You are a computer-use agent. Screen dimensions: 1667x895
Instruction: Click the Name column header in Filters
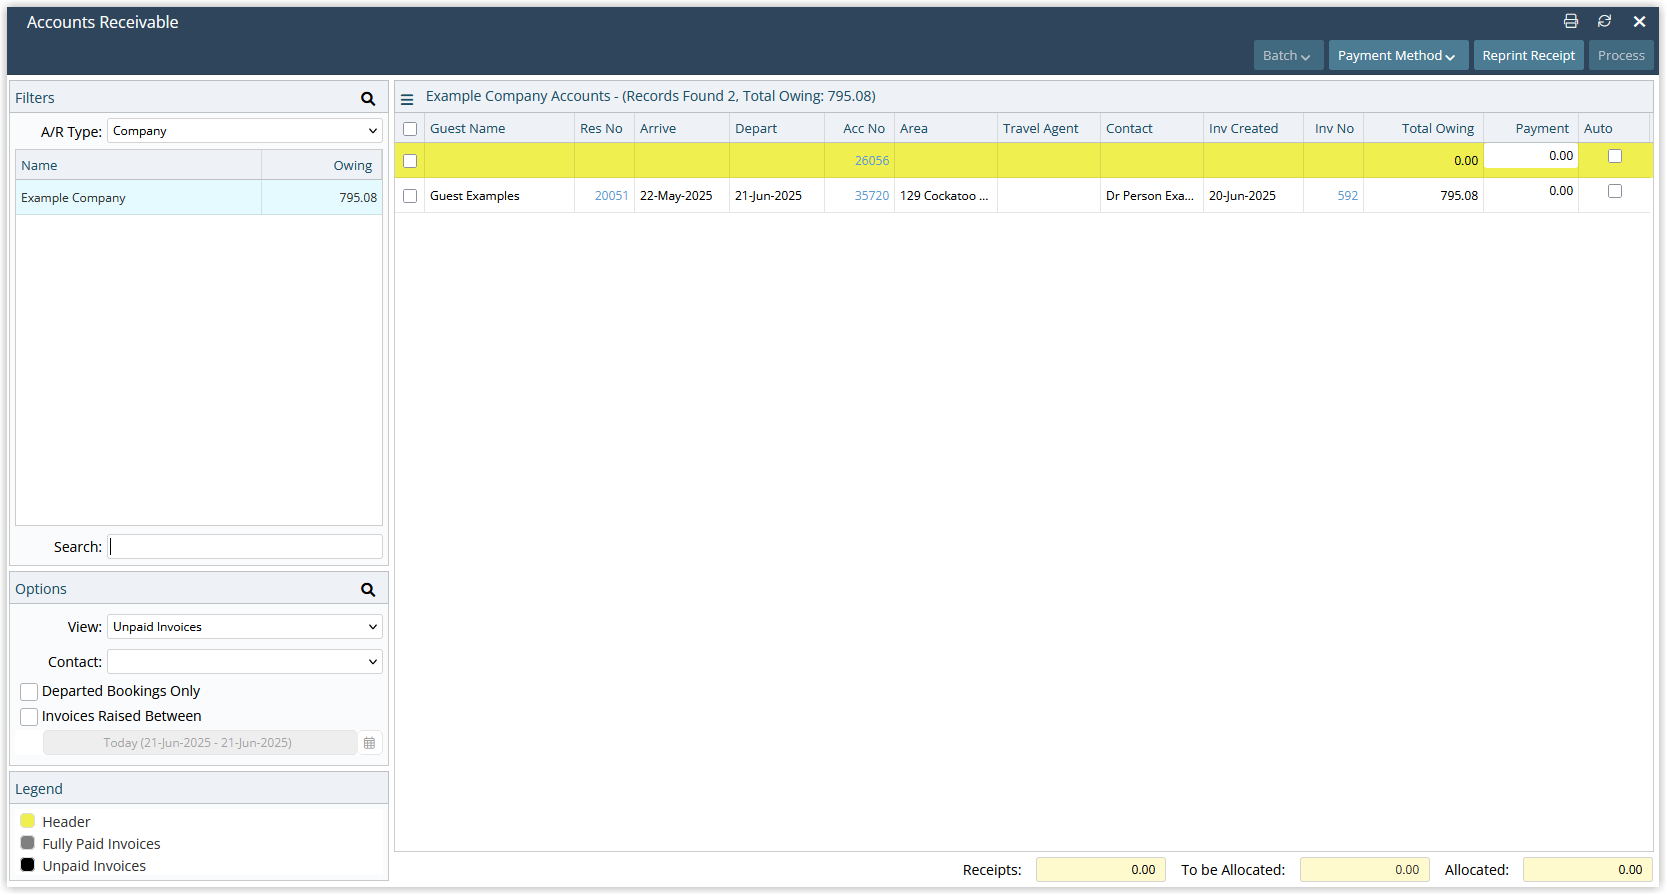pyautogui.click(x=139, y=166)
